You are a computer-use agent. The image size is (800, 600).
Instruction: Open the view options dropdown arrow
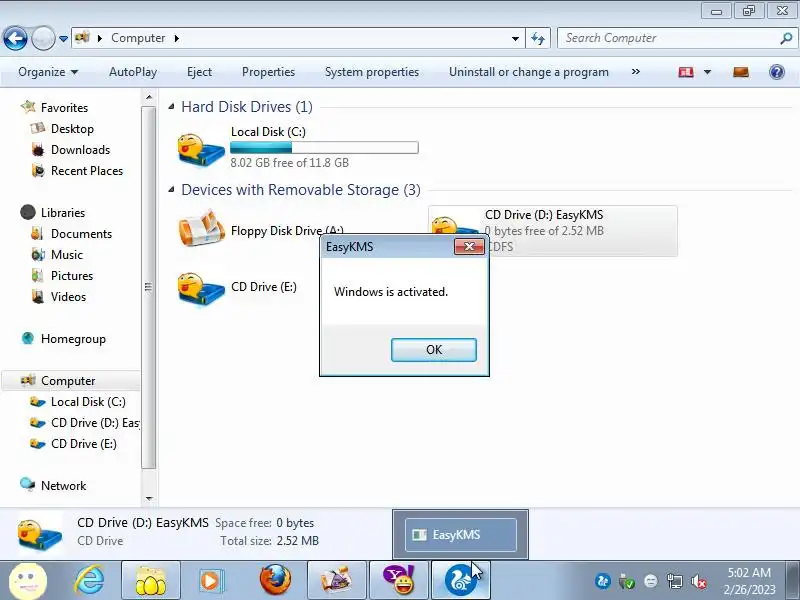707,72
